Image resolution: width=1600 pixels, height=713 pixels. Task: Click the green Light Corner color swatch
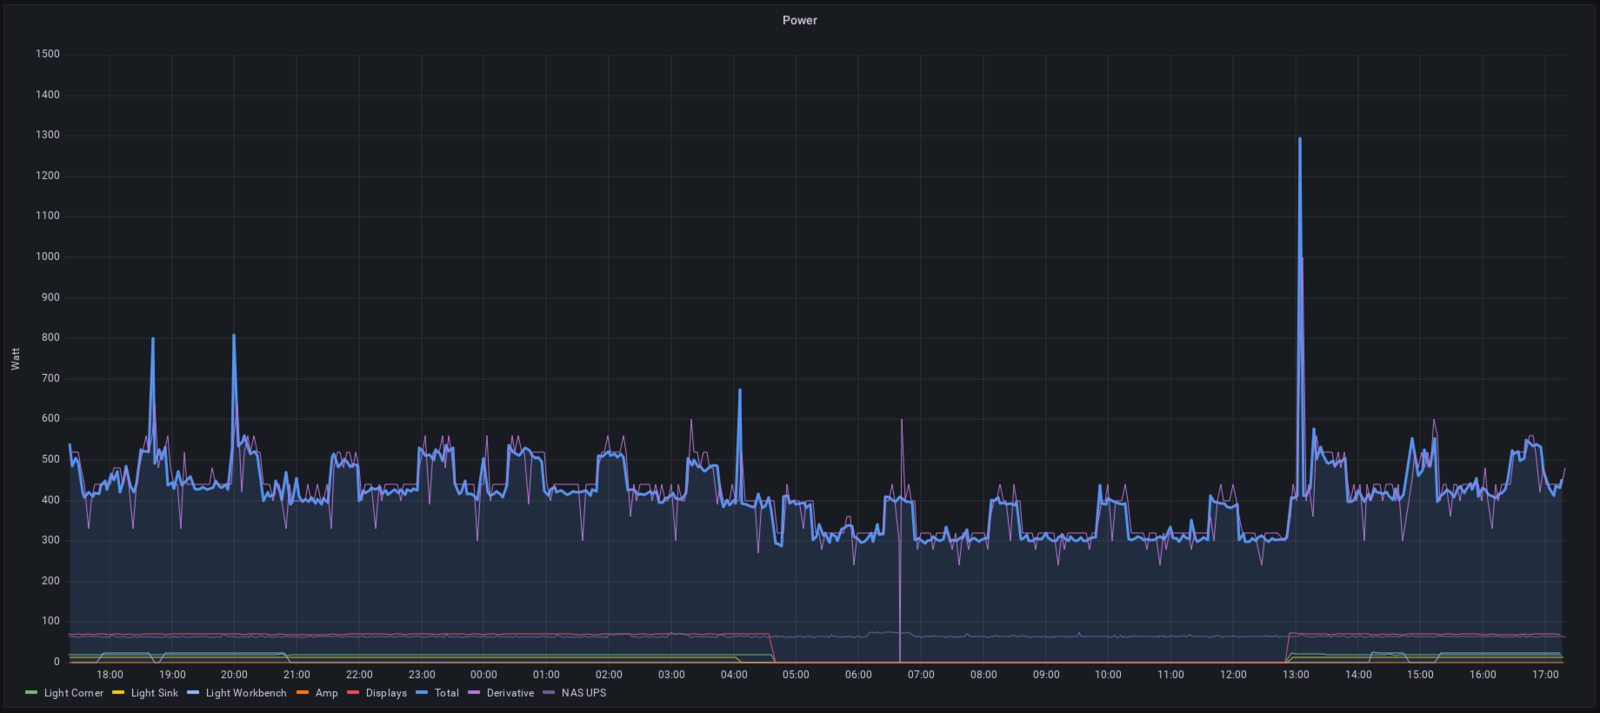tap(31, 693)
